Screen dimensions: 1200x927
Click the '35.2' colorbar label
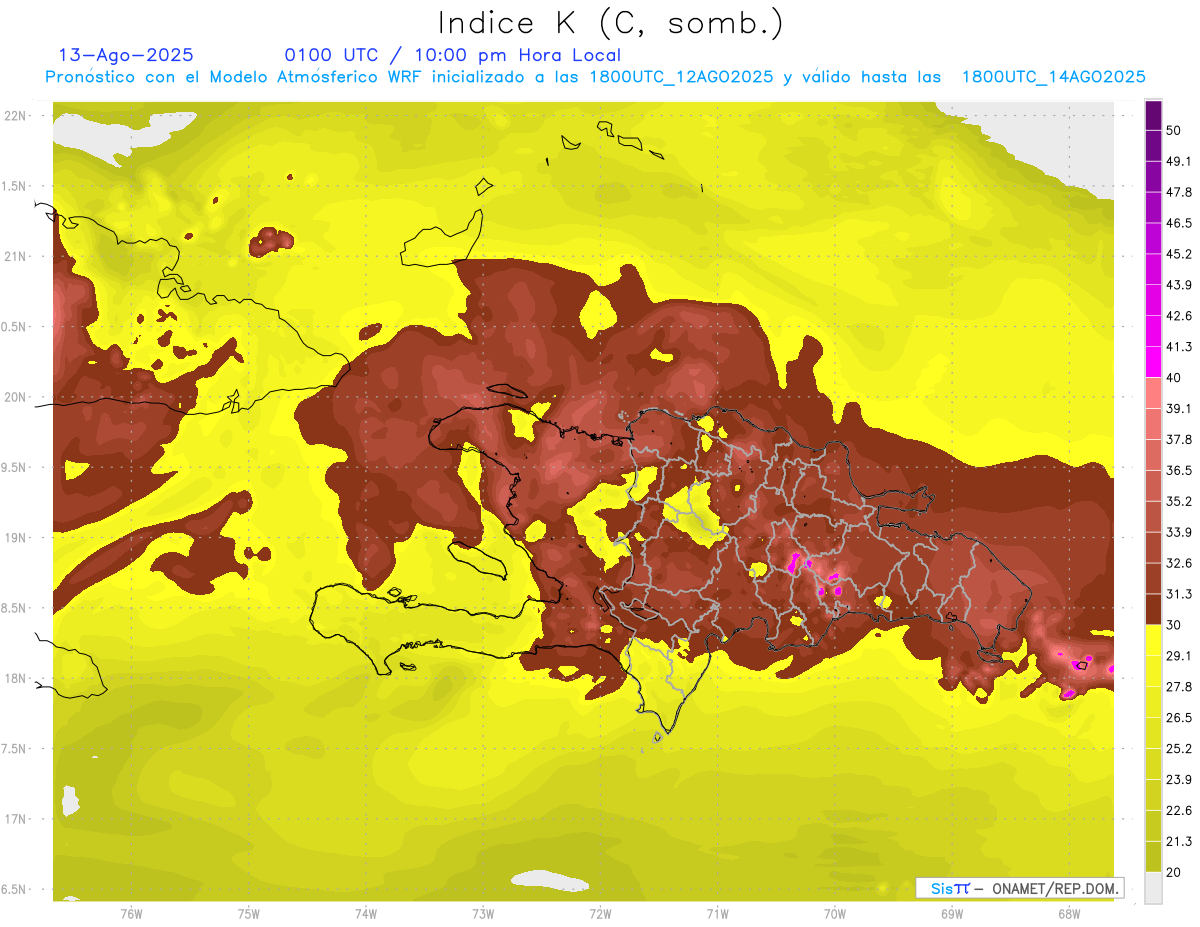(x=1179, y=501)
